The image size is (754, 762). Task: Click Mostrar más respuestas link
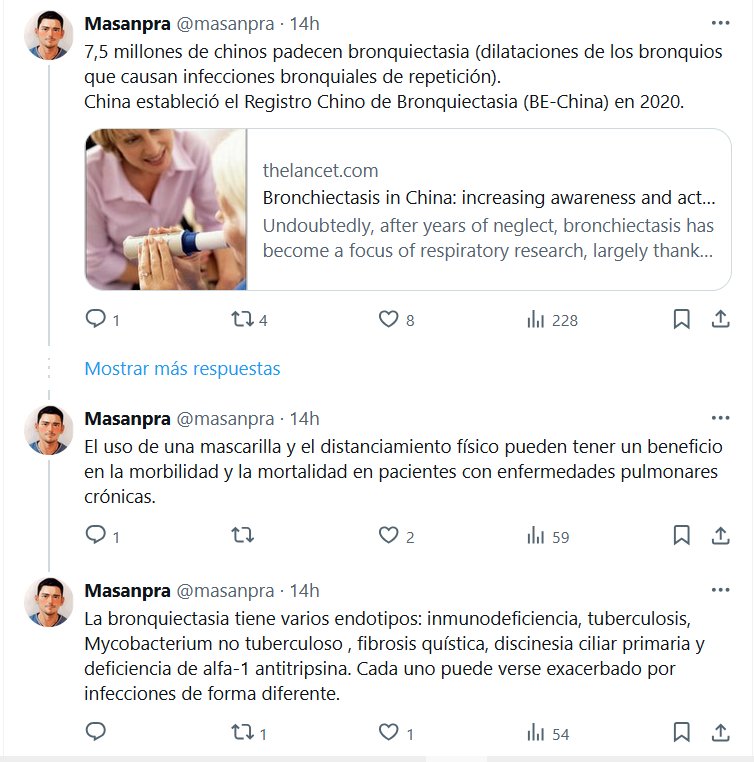(182, 368)
